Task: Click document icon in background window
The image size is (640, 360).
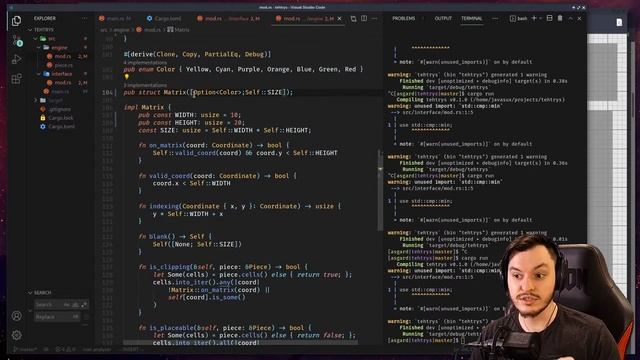Action: 619,22
